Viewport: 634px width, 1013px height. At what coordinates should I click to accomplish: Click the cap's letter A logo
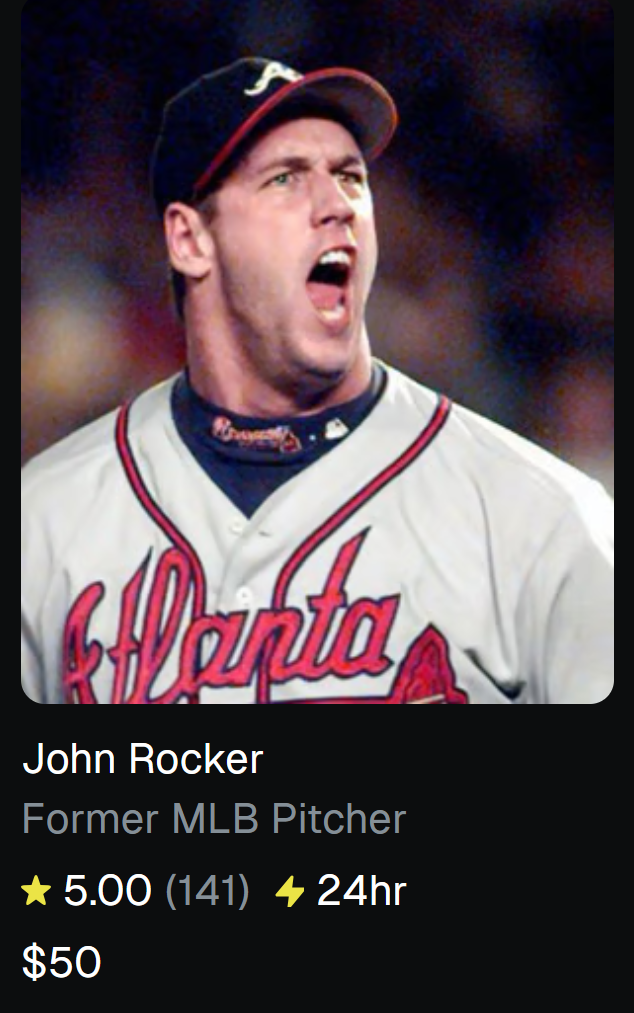pos(271,77)
